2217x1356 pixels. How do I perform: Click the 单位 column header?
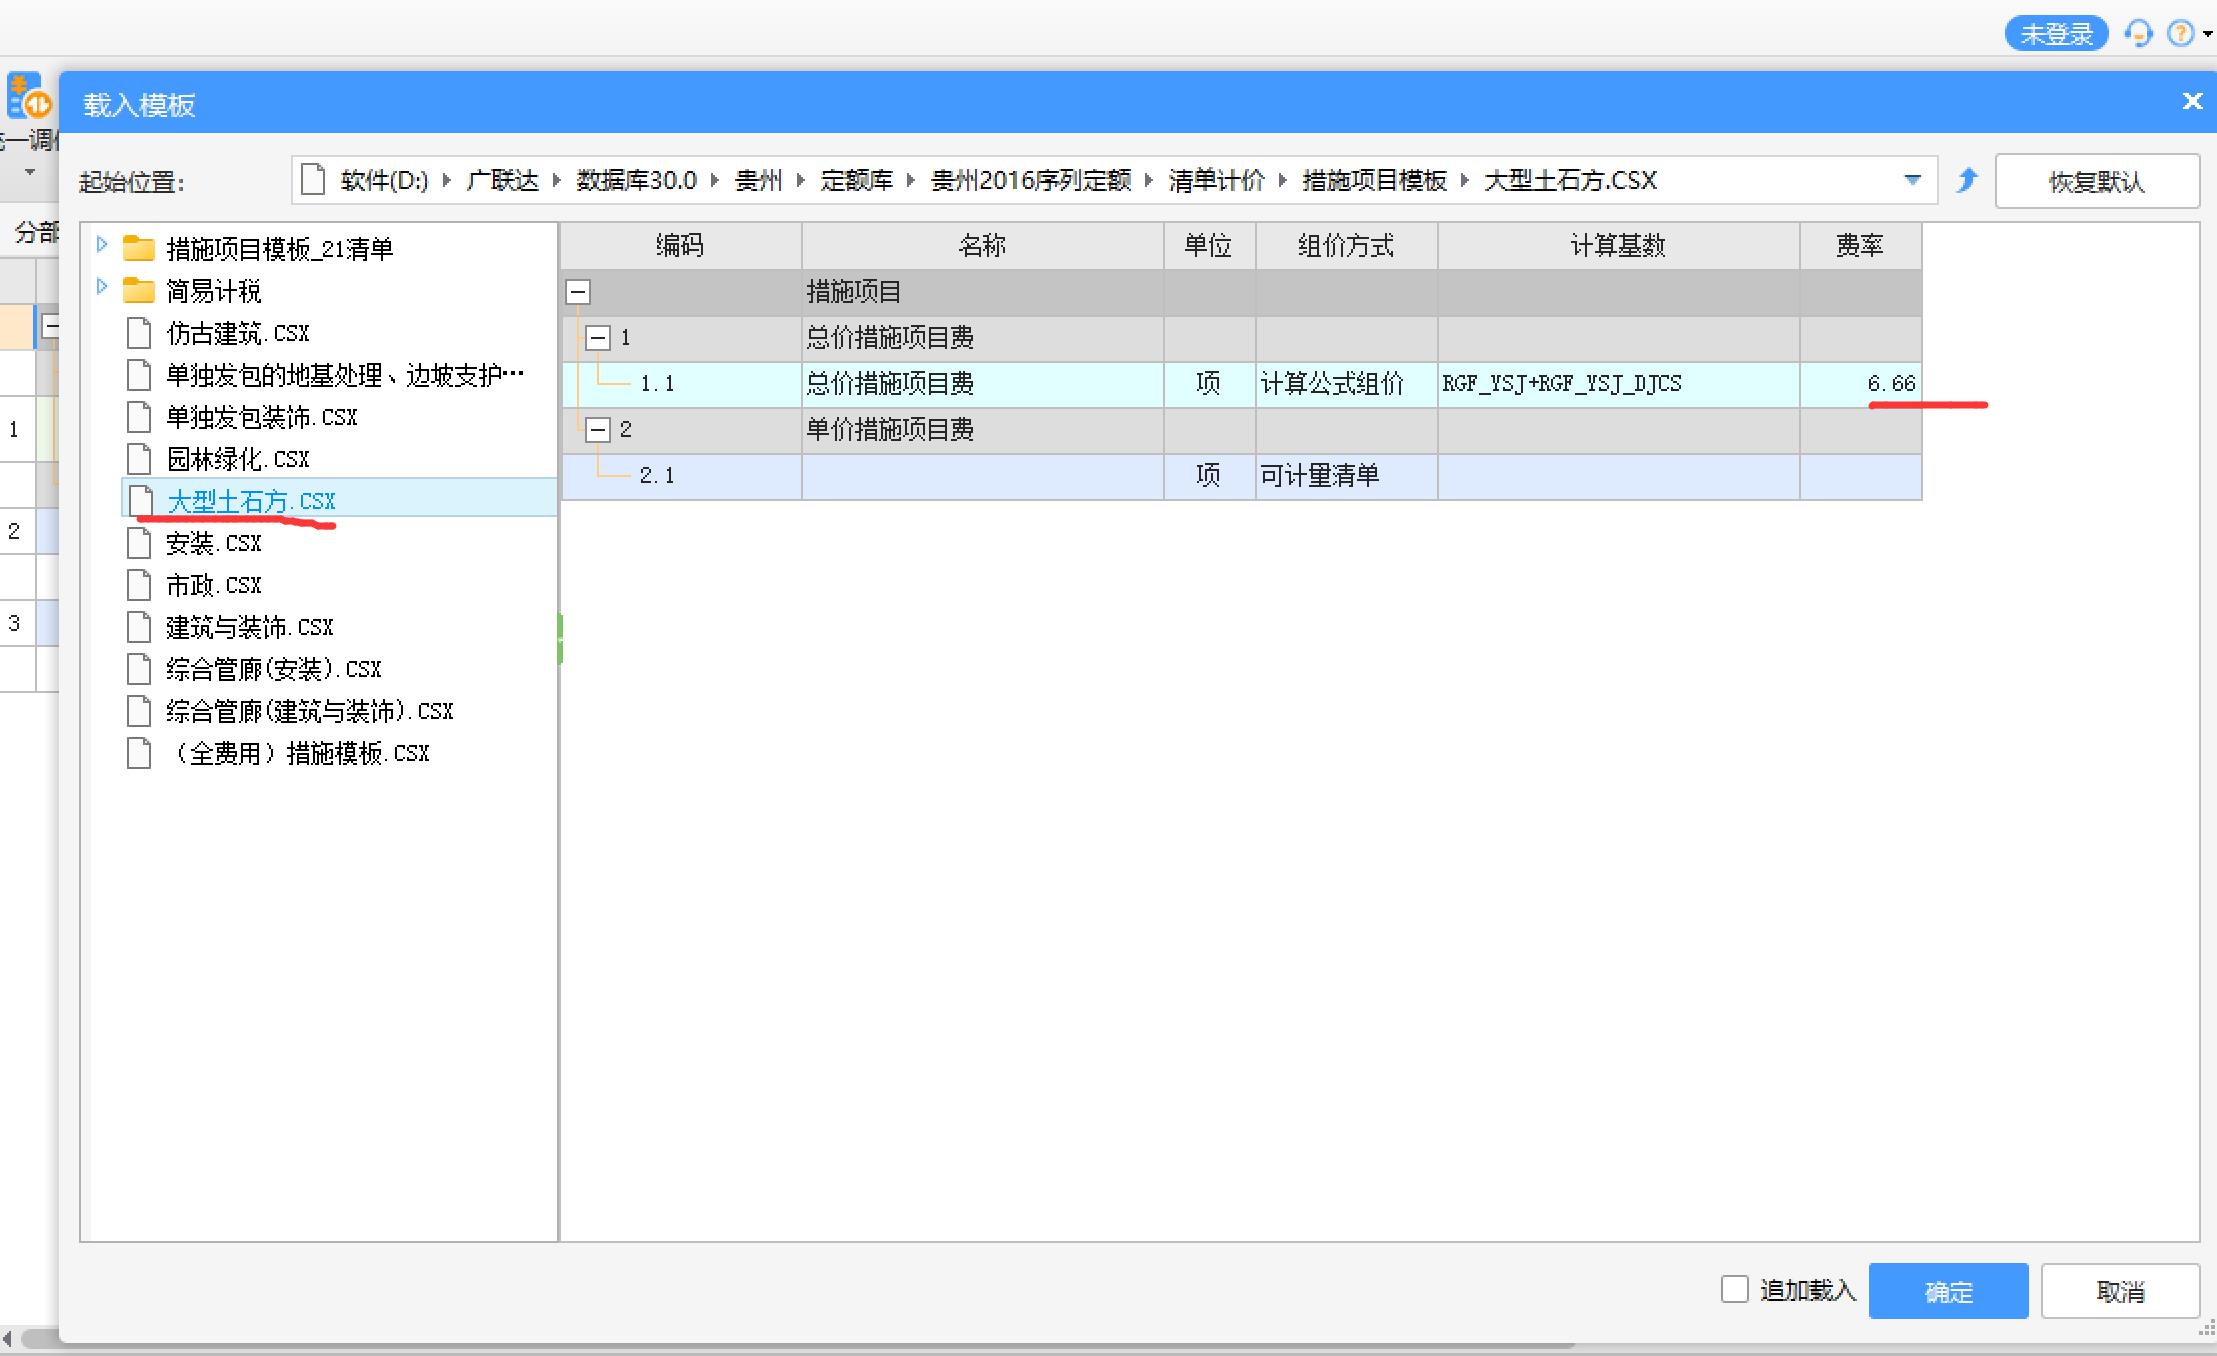1209,246
